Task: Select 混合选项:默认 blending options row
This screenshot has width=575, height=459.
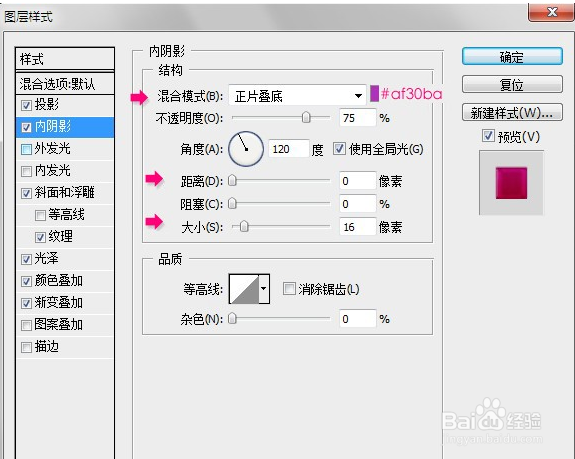Action: tap(65, 84)
